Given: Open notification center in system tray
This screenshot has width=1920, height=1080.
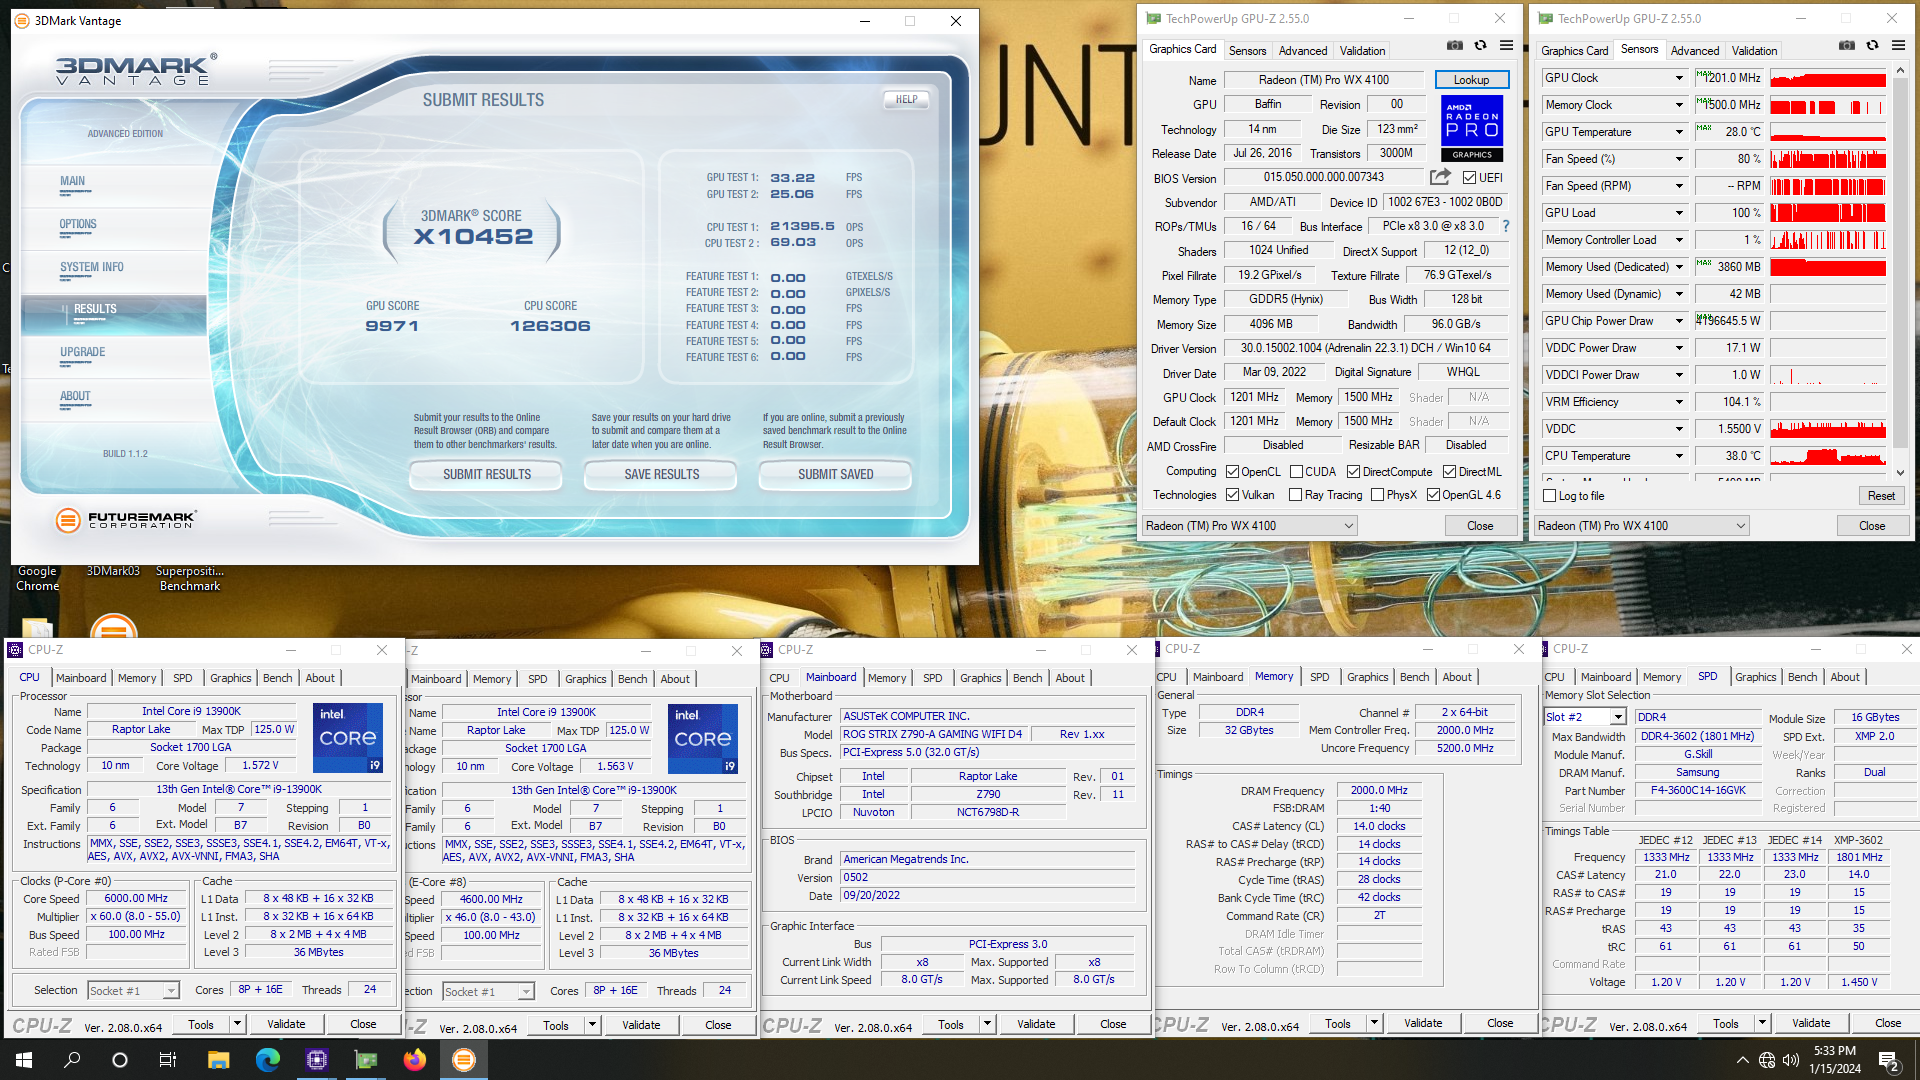Looking at the screenshot, I should 1888,1060.
